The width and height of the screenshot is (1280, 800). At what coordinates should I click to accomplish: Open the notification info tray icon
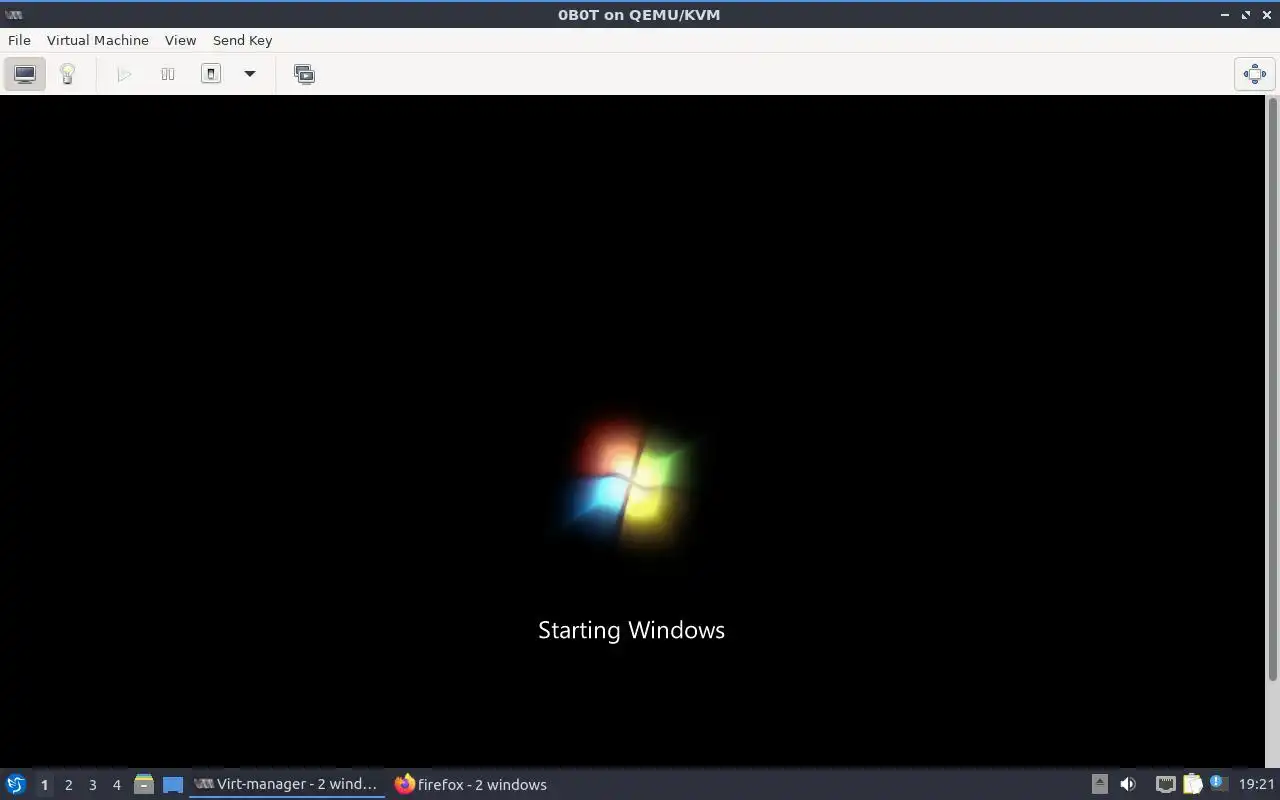pyautogui.click(x=1217, y=783)
